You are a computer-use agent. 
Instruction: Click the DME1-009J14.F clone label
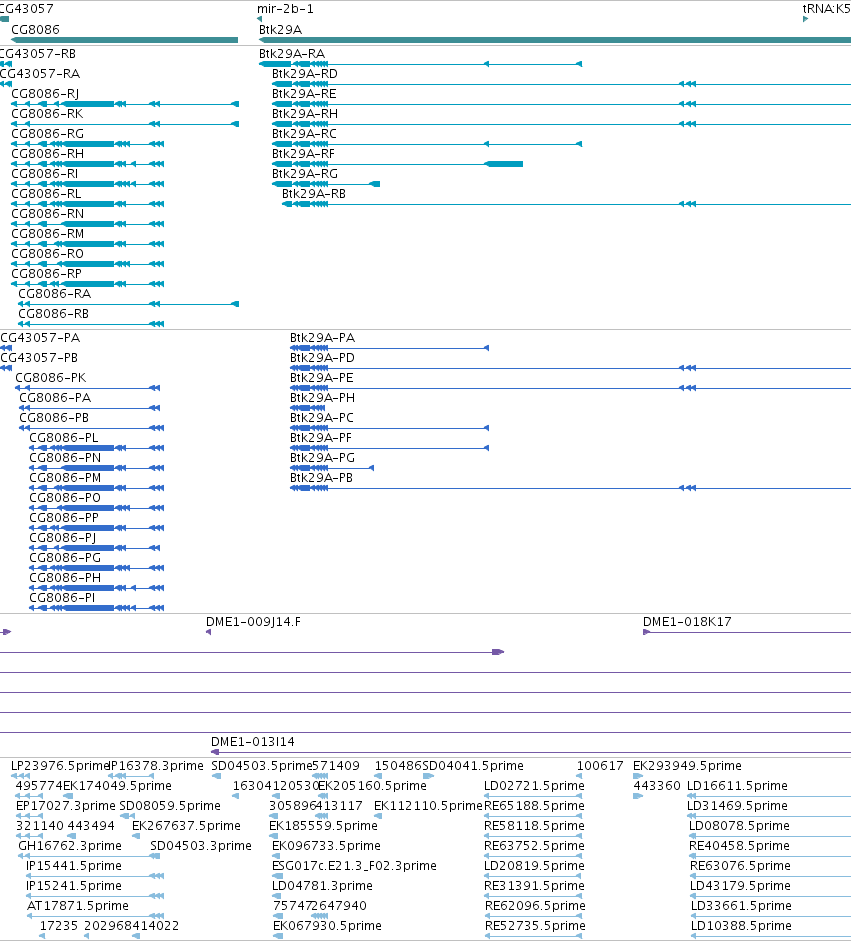pyautogui.click(x=253, y=622)
